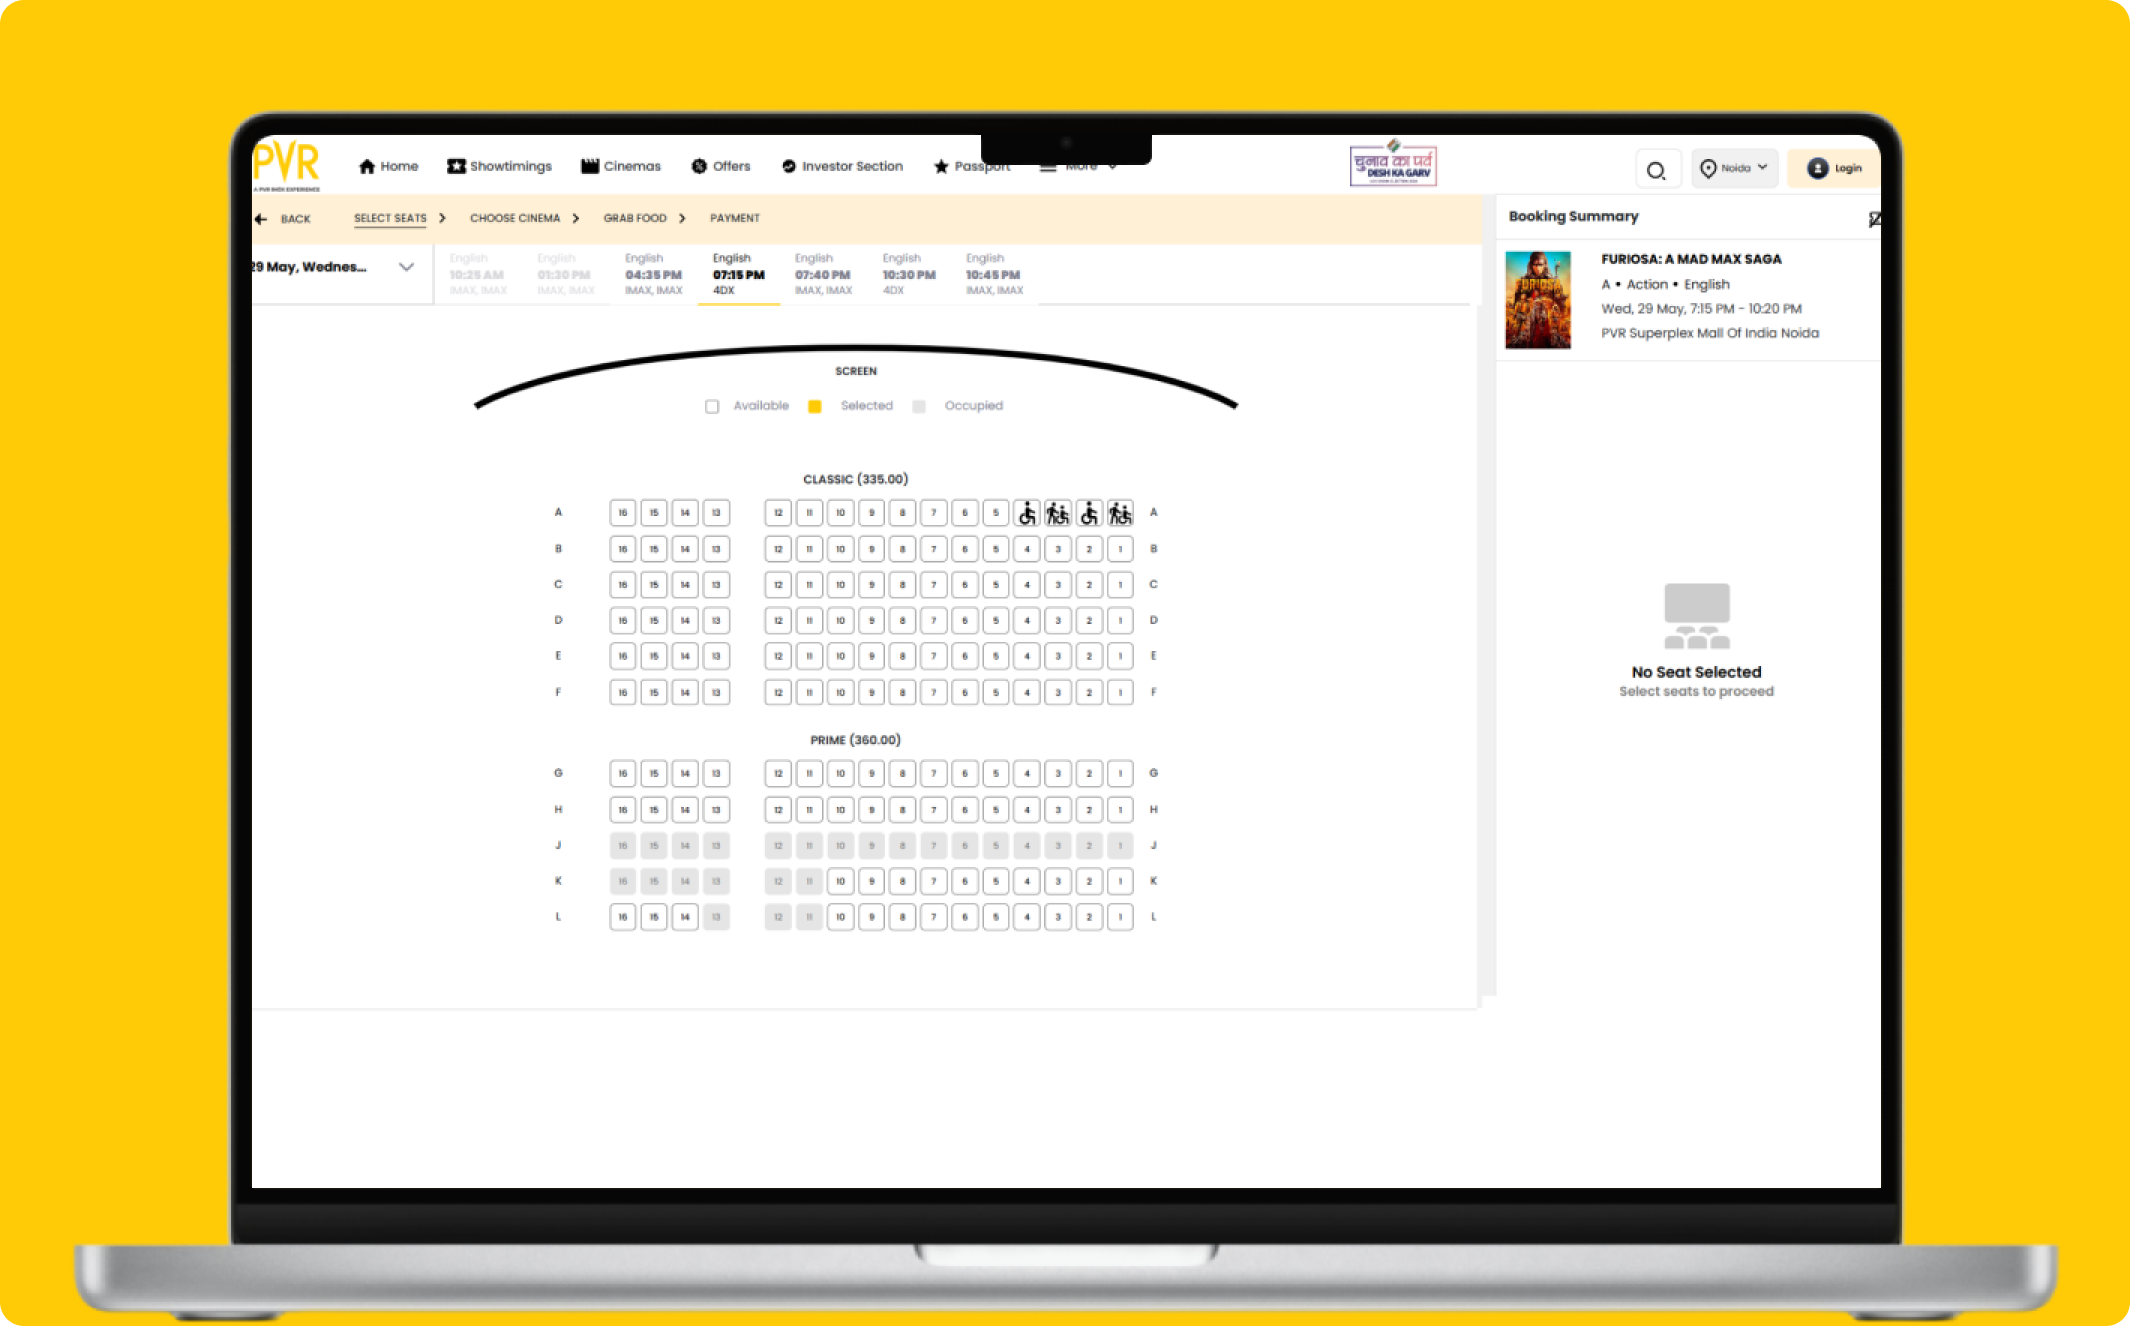Click the PVR logo

tap(286, 166)
